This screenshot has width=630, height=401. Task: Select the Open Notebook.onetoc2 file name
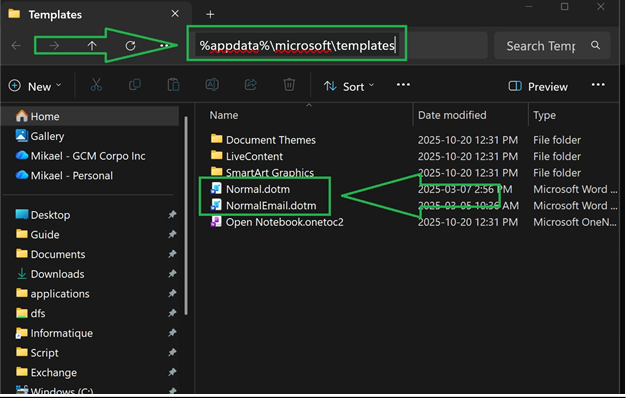pos(284,222)
